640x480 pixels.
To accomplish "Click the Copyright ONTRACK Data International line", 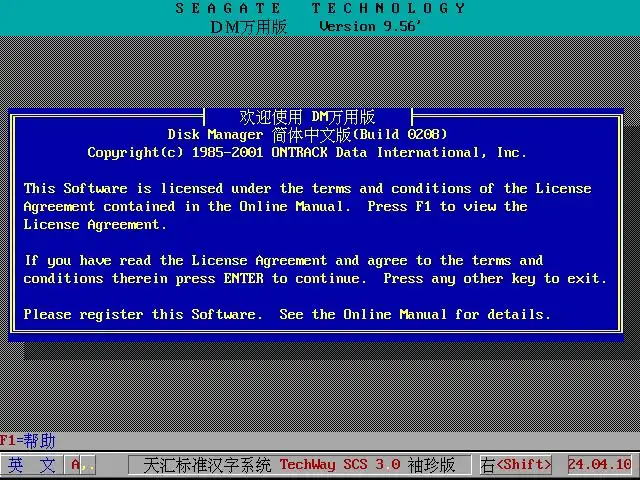I will click(x=307, y=153).
